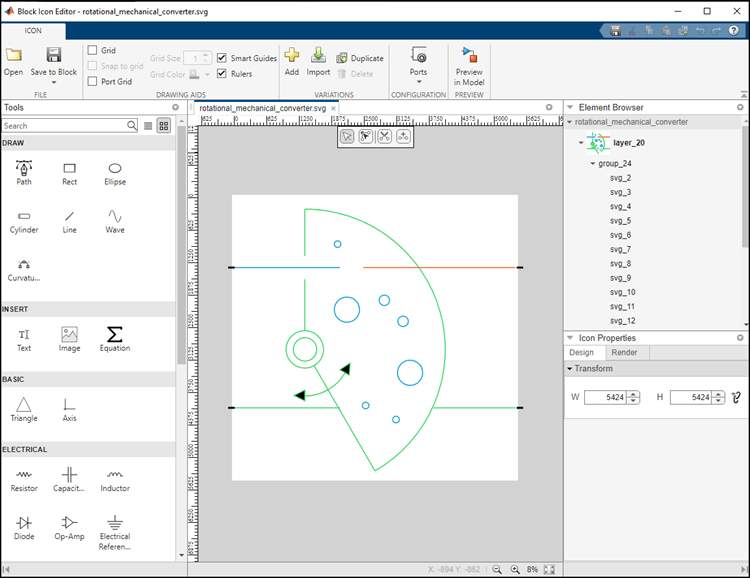The image size is (750, 578).
Task: Collapse the group_24 tree node
Action: (x=593, y=164)
